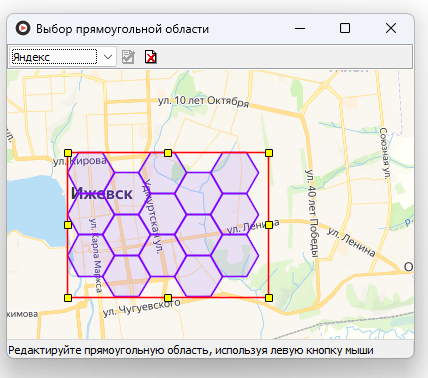Click the Союзная ул. street label
This screenshot has width=428, height=378.
384,154
